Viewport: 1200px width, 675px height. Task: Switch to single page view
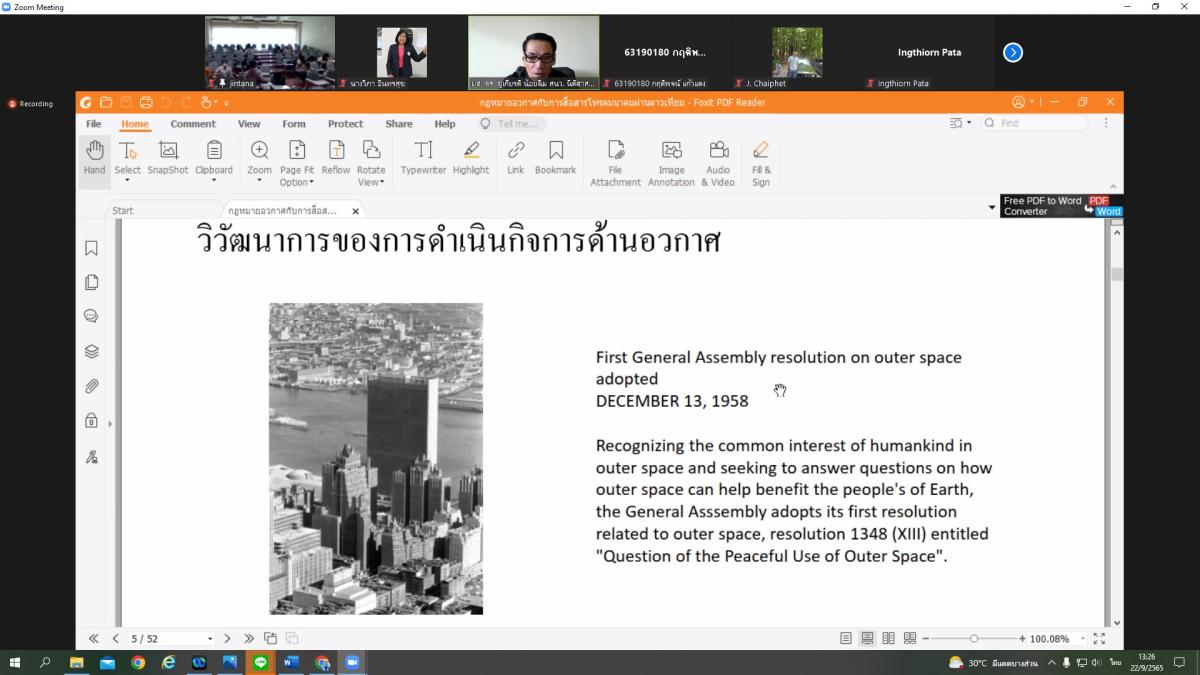846,638
